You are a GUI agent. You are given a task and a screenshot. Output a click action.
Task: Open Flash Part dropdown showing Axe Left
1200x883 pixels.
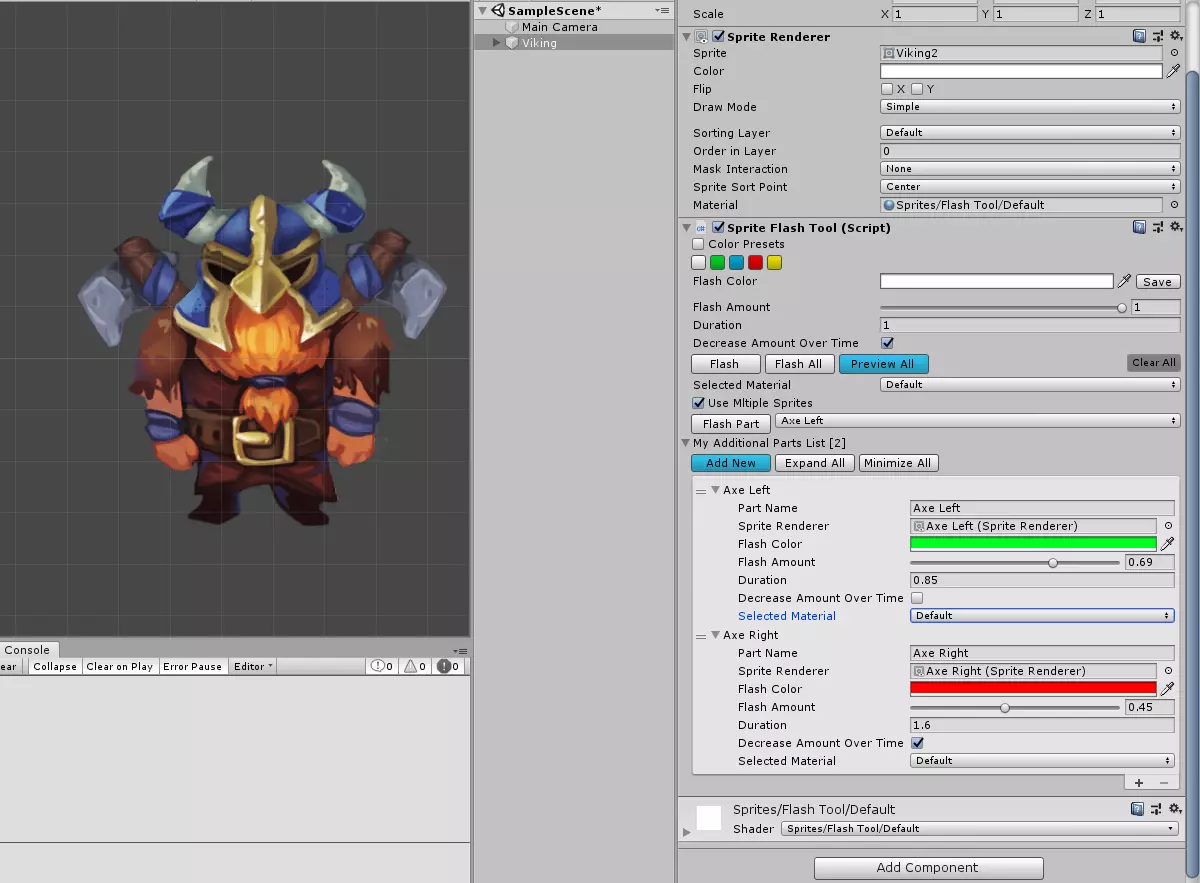tap(978, 421)
